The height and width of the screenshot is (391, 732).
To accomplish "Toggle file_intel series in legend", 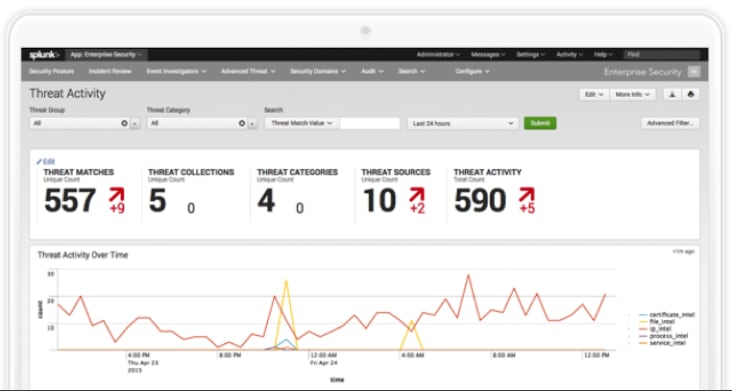I will 662,322.
